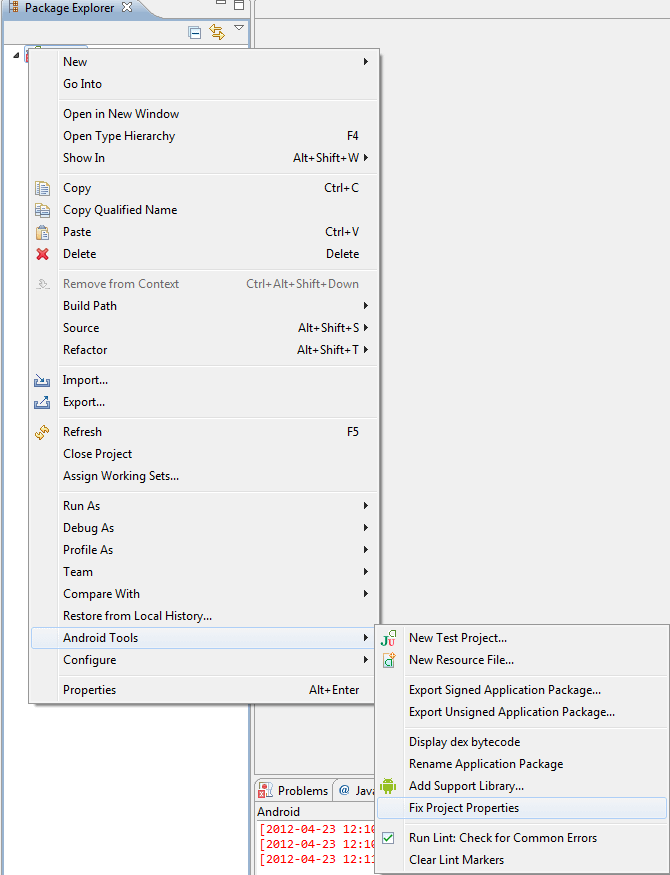Click the Import icon in the menu

tap(42, 380)
